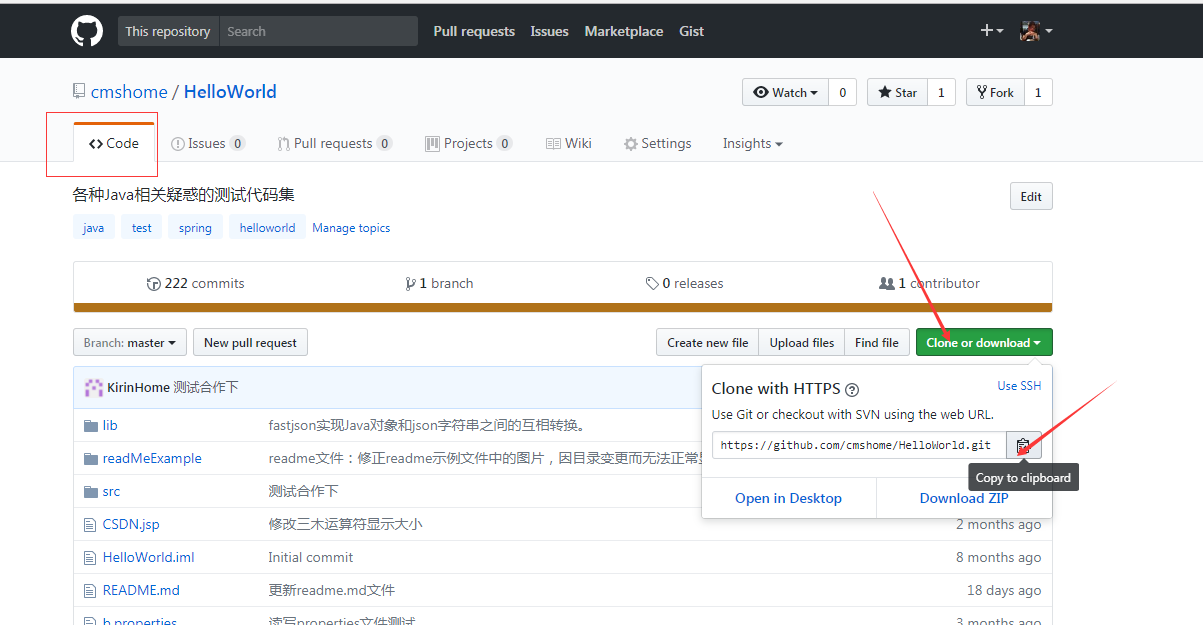The width and height of the screenshot is (1203, 625).
Task: Open the README.md file link
Action: click(141, 590)
